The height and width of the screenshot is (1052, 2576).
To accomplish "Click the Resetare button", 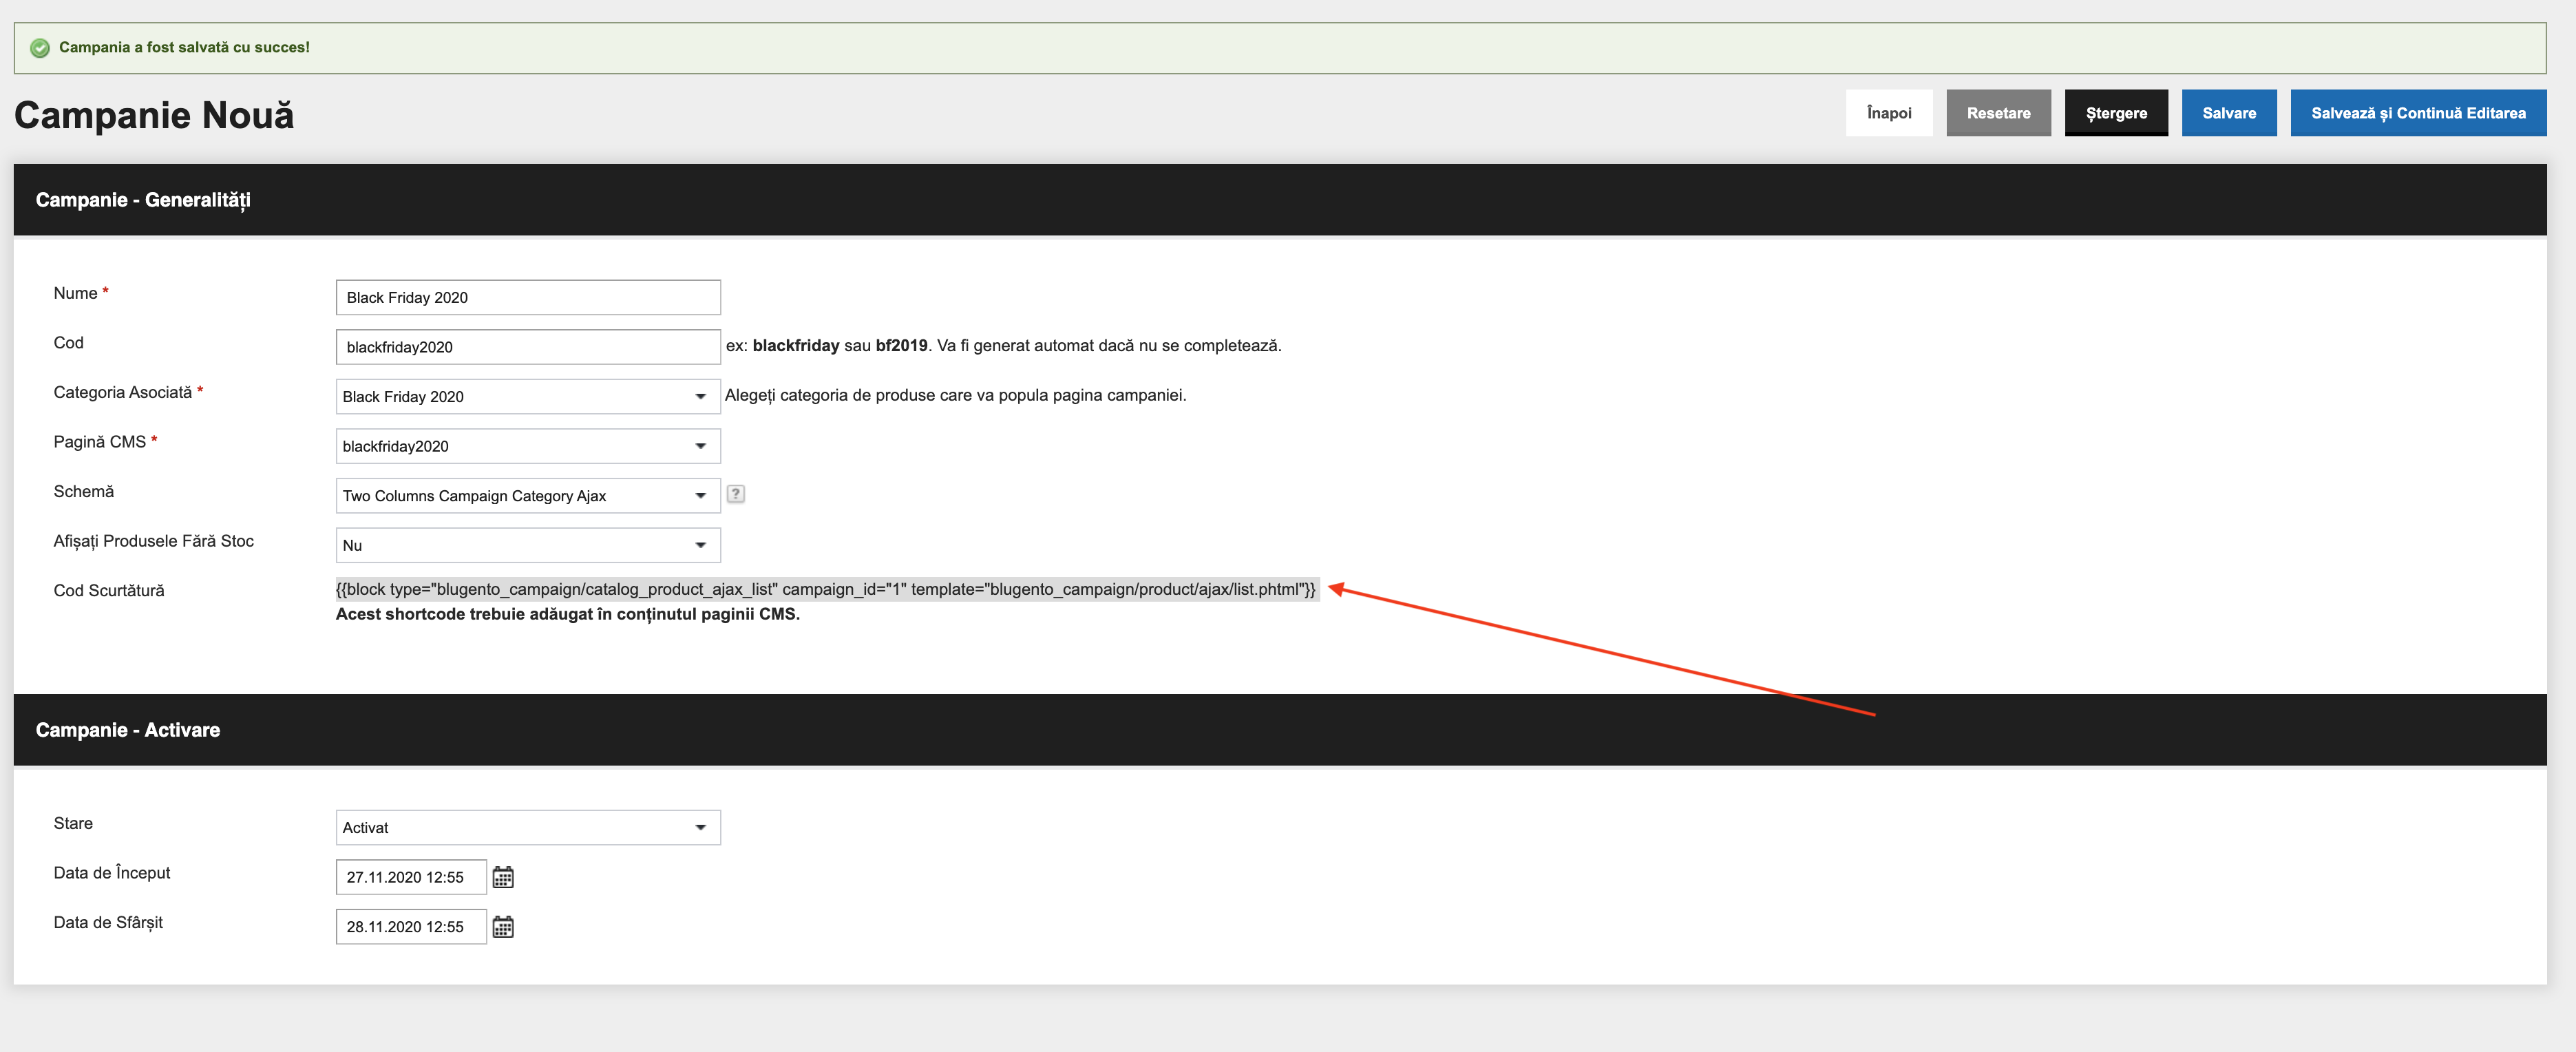I will tap(1998, 113).
